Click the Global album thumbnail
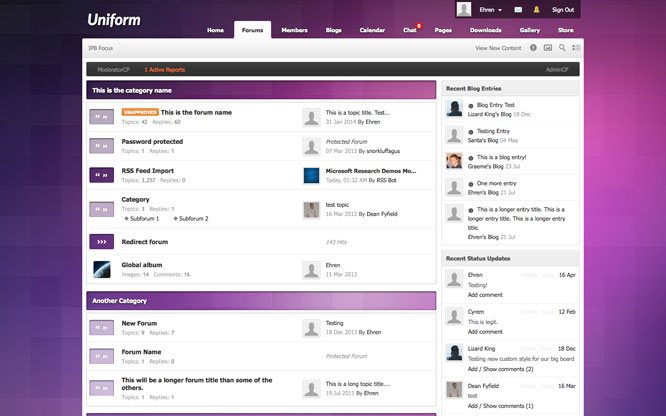 [x=101, y=269]
